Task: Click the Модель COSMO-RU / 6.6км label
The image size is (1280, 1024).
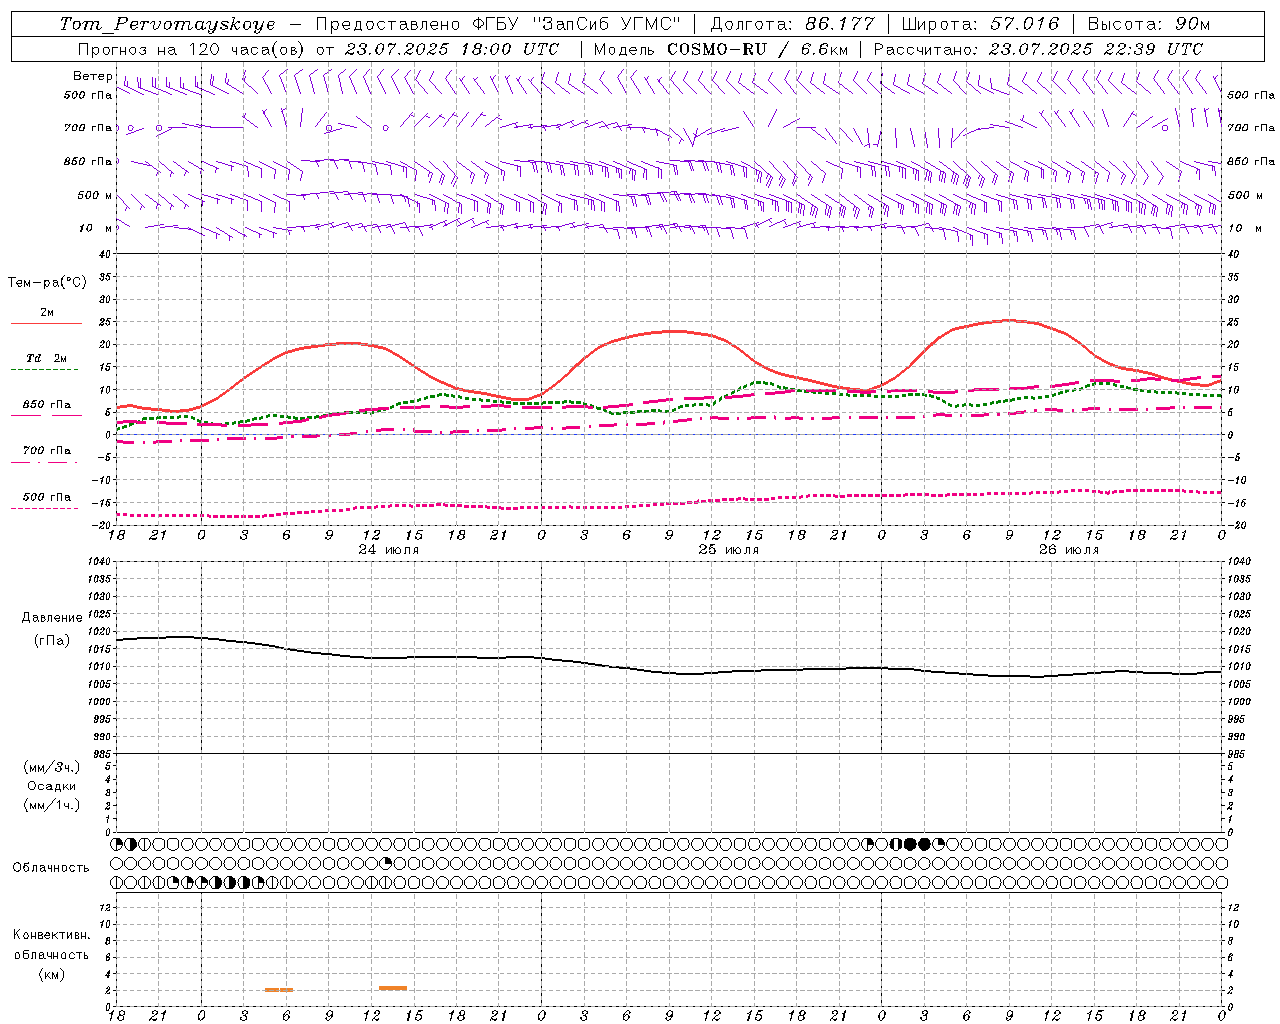Action: tap(719, 49)
